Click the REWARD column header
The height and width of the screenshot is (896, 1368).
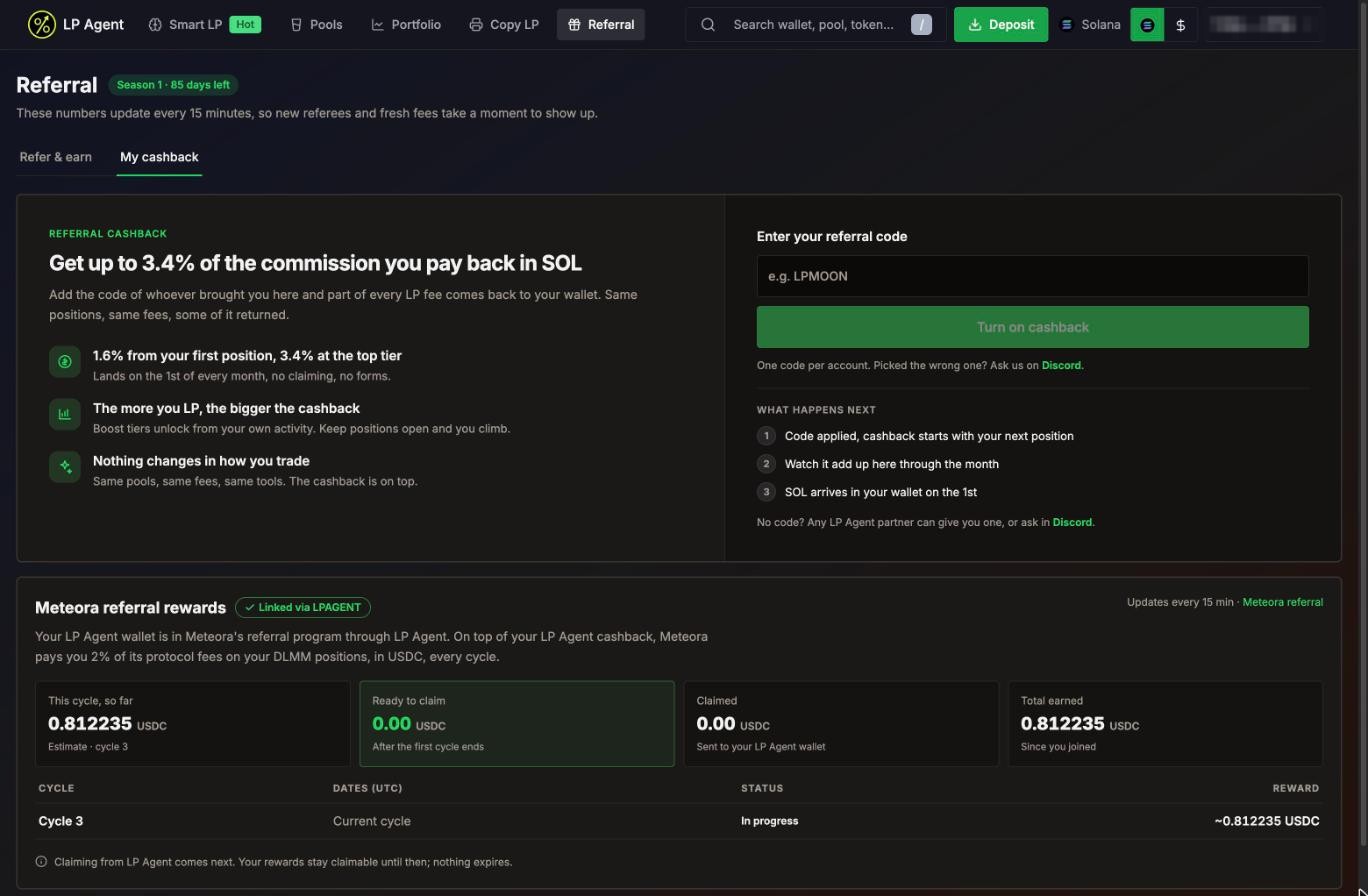coord(1296,788)
